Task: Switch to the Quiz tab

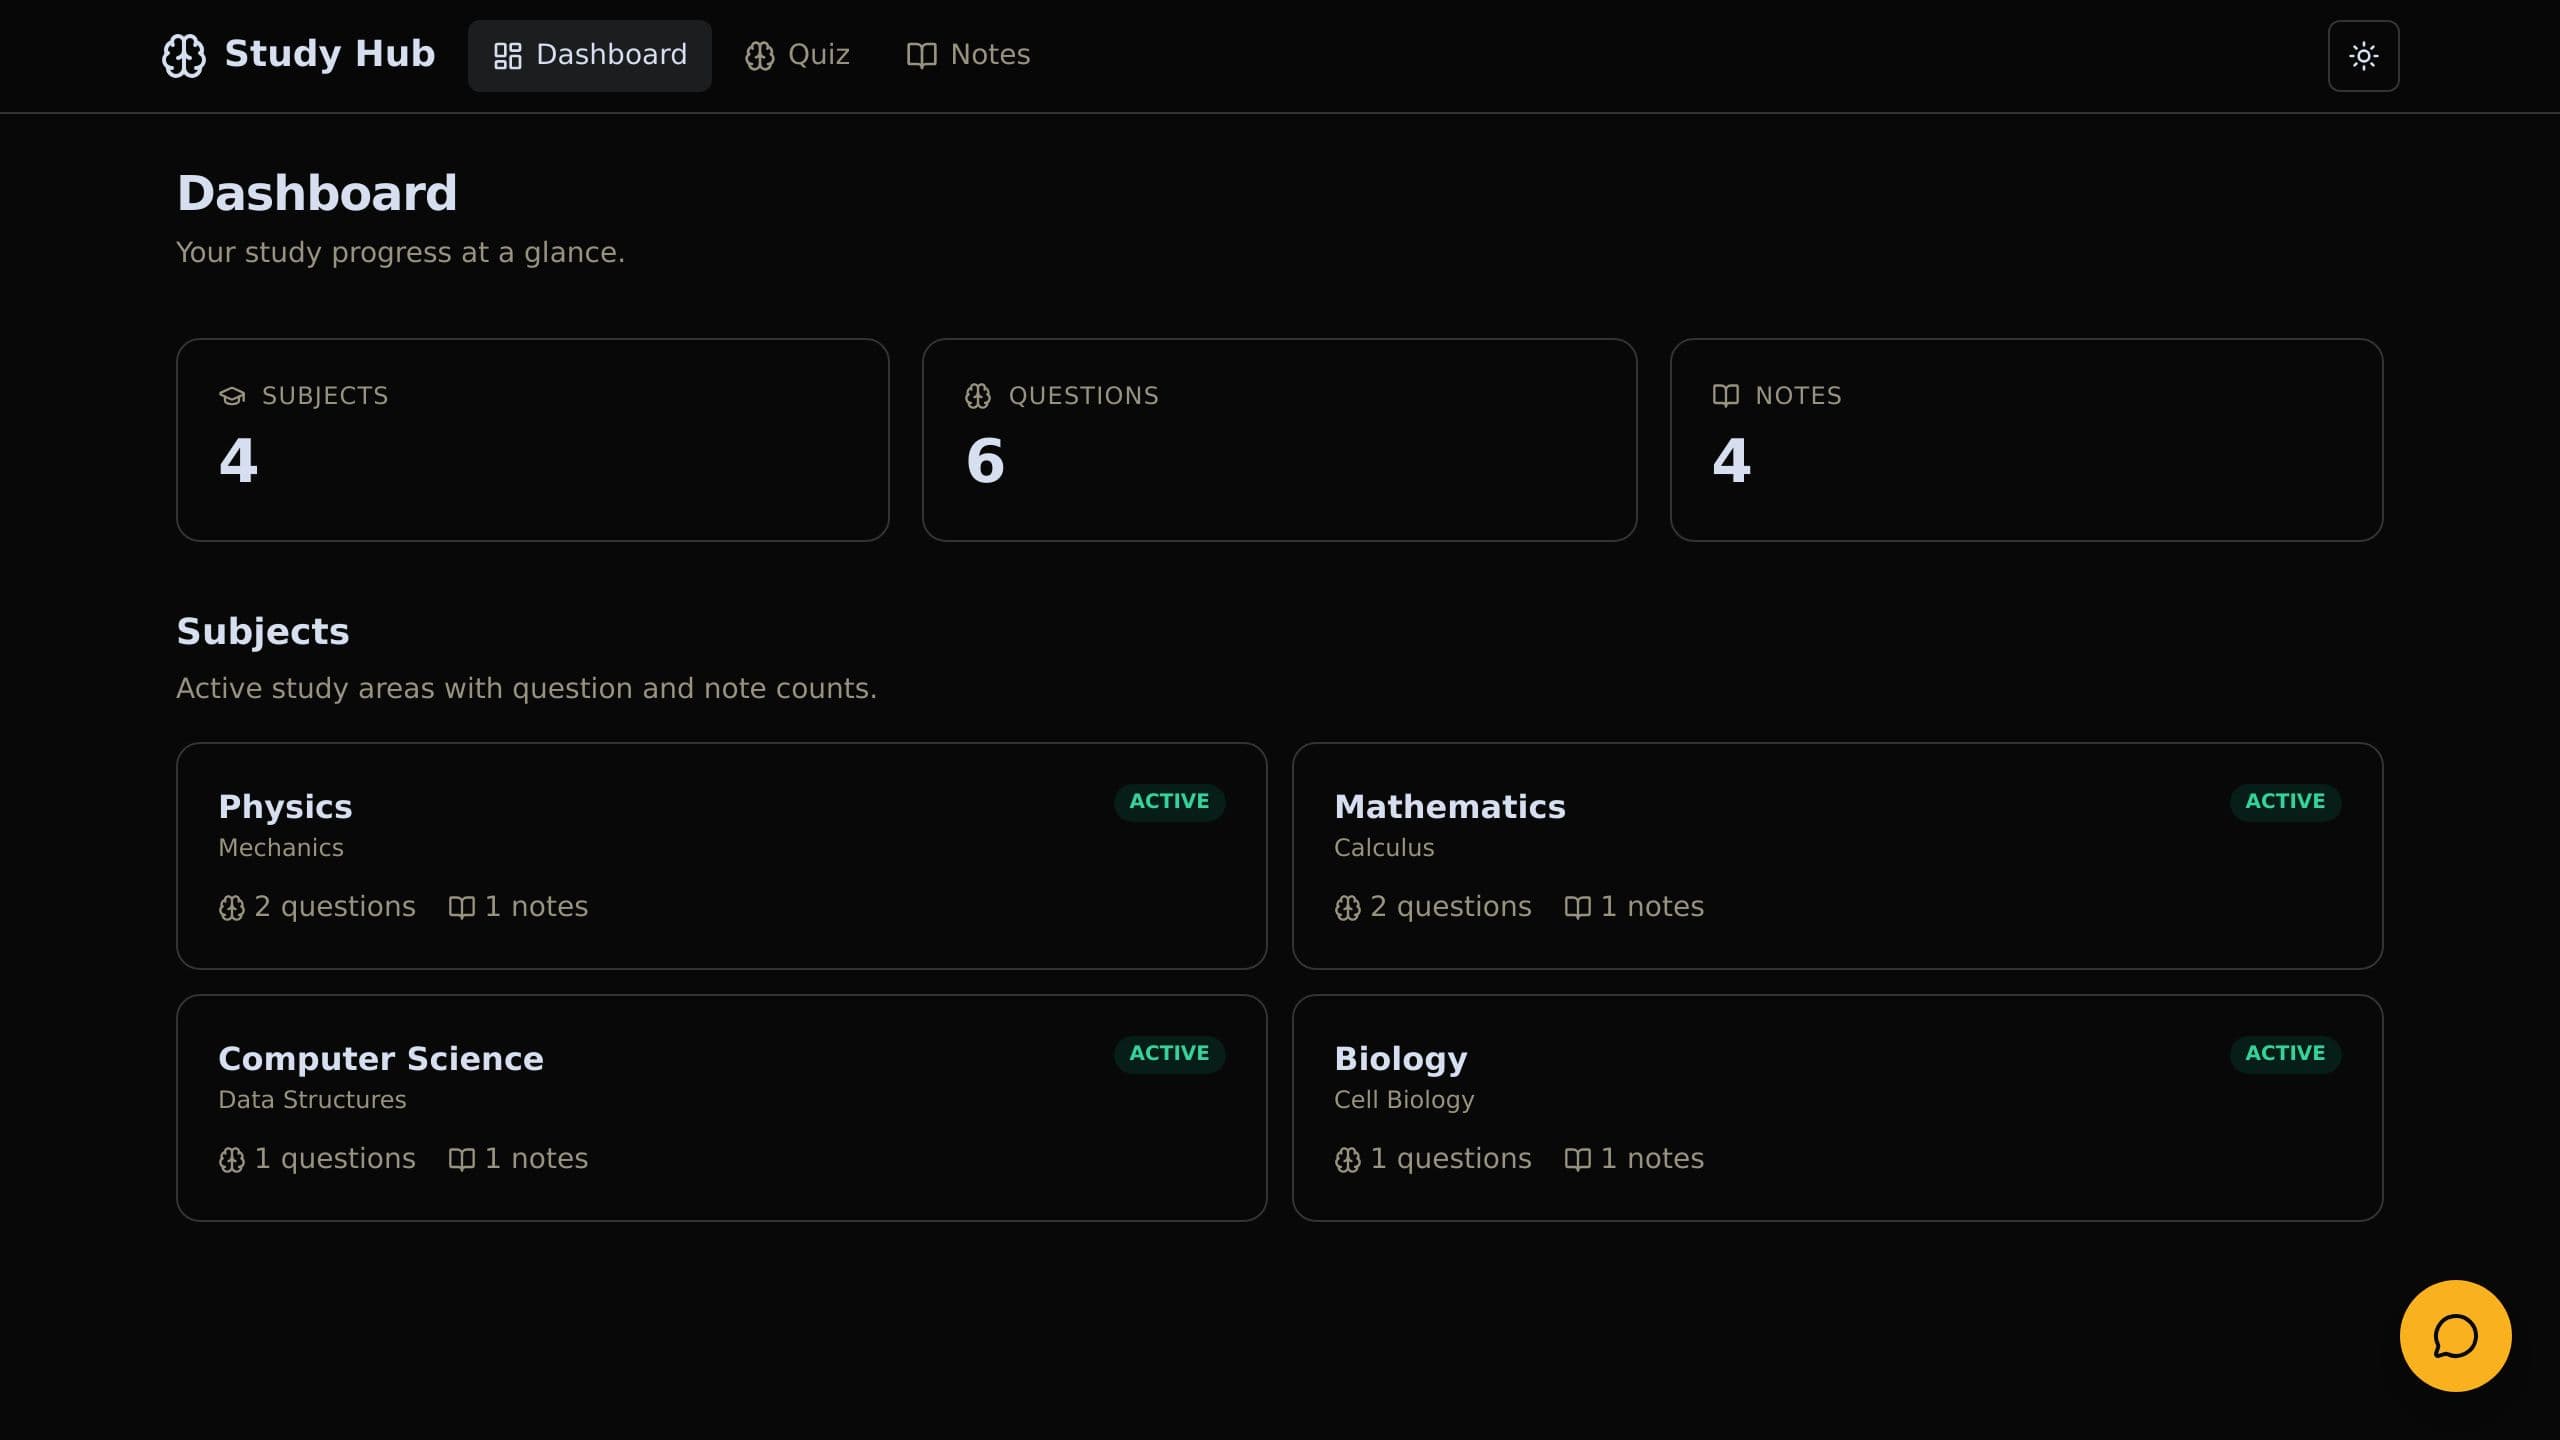Action: tap(797, 55)
